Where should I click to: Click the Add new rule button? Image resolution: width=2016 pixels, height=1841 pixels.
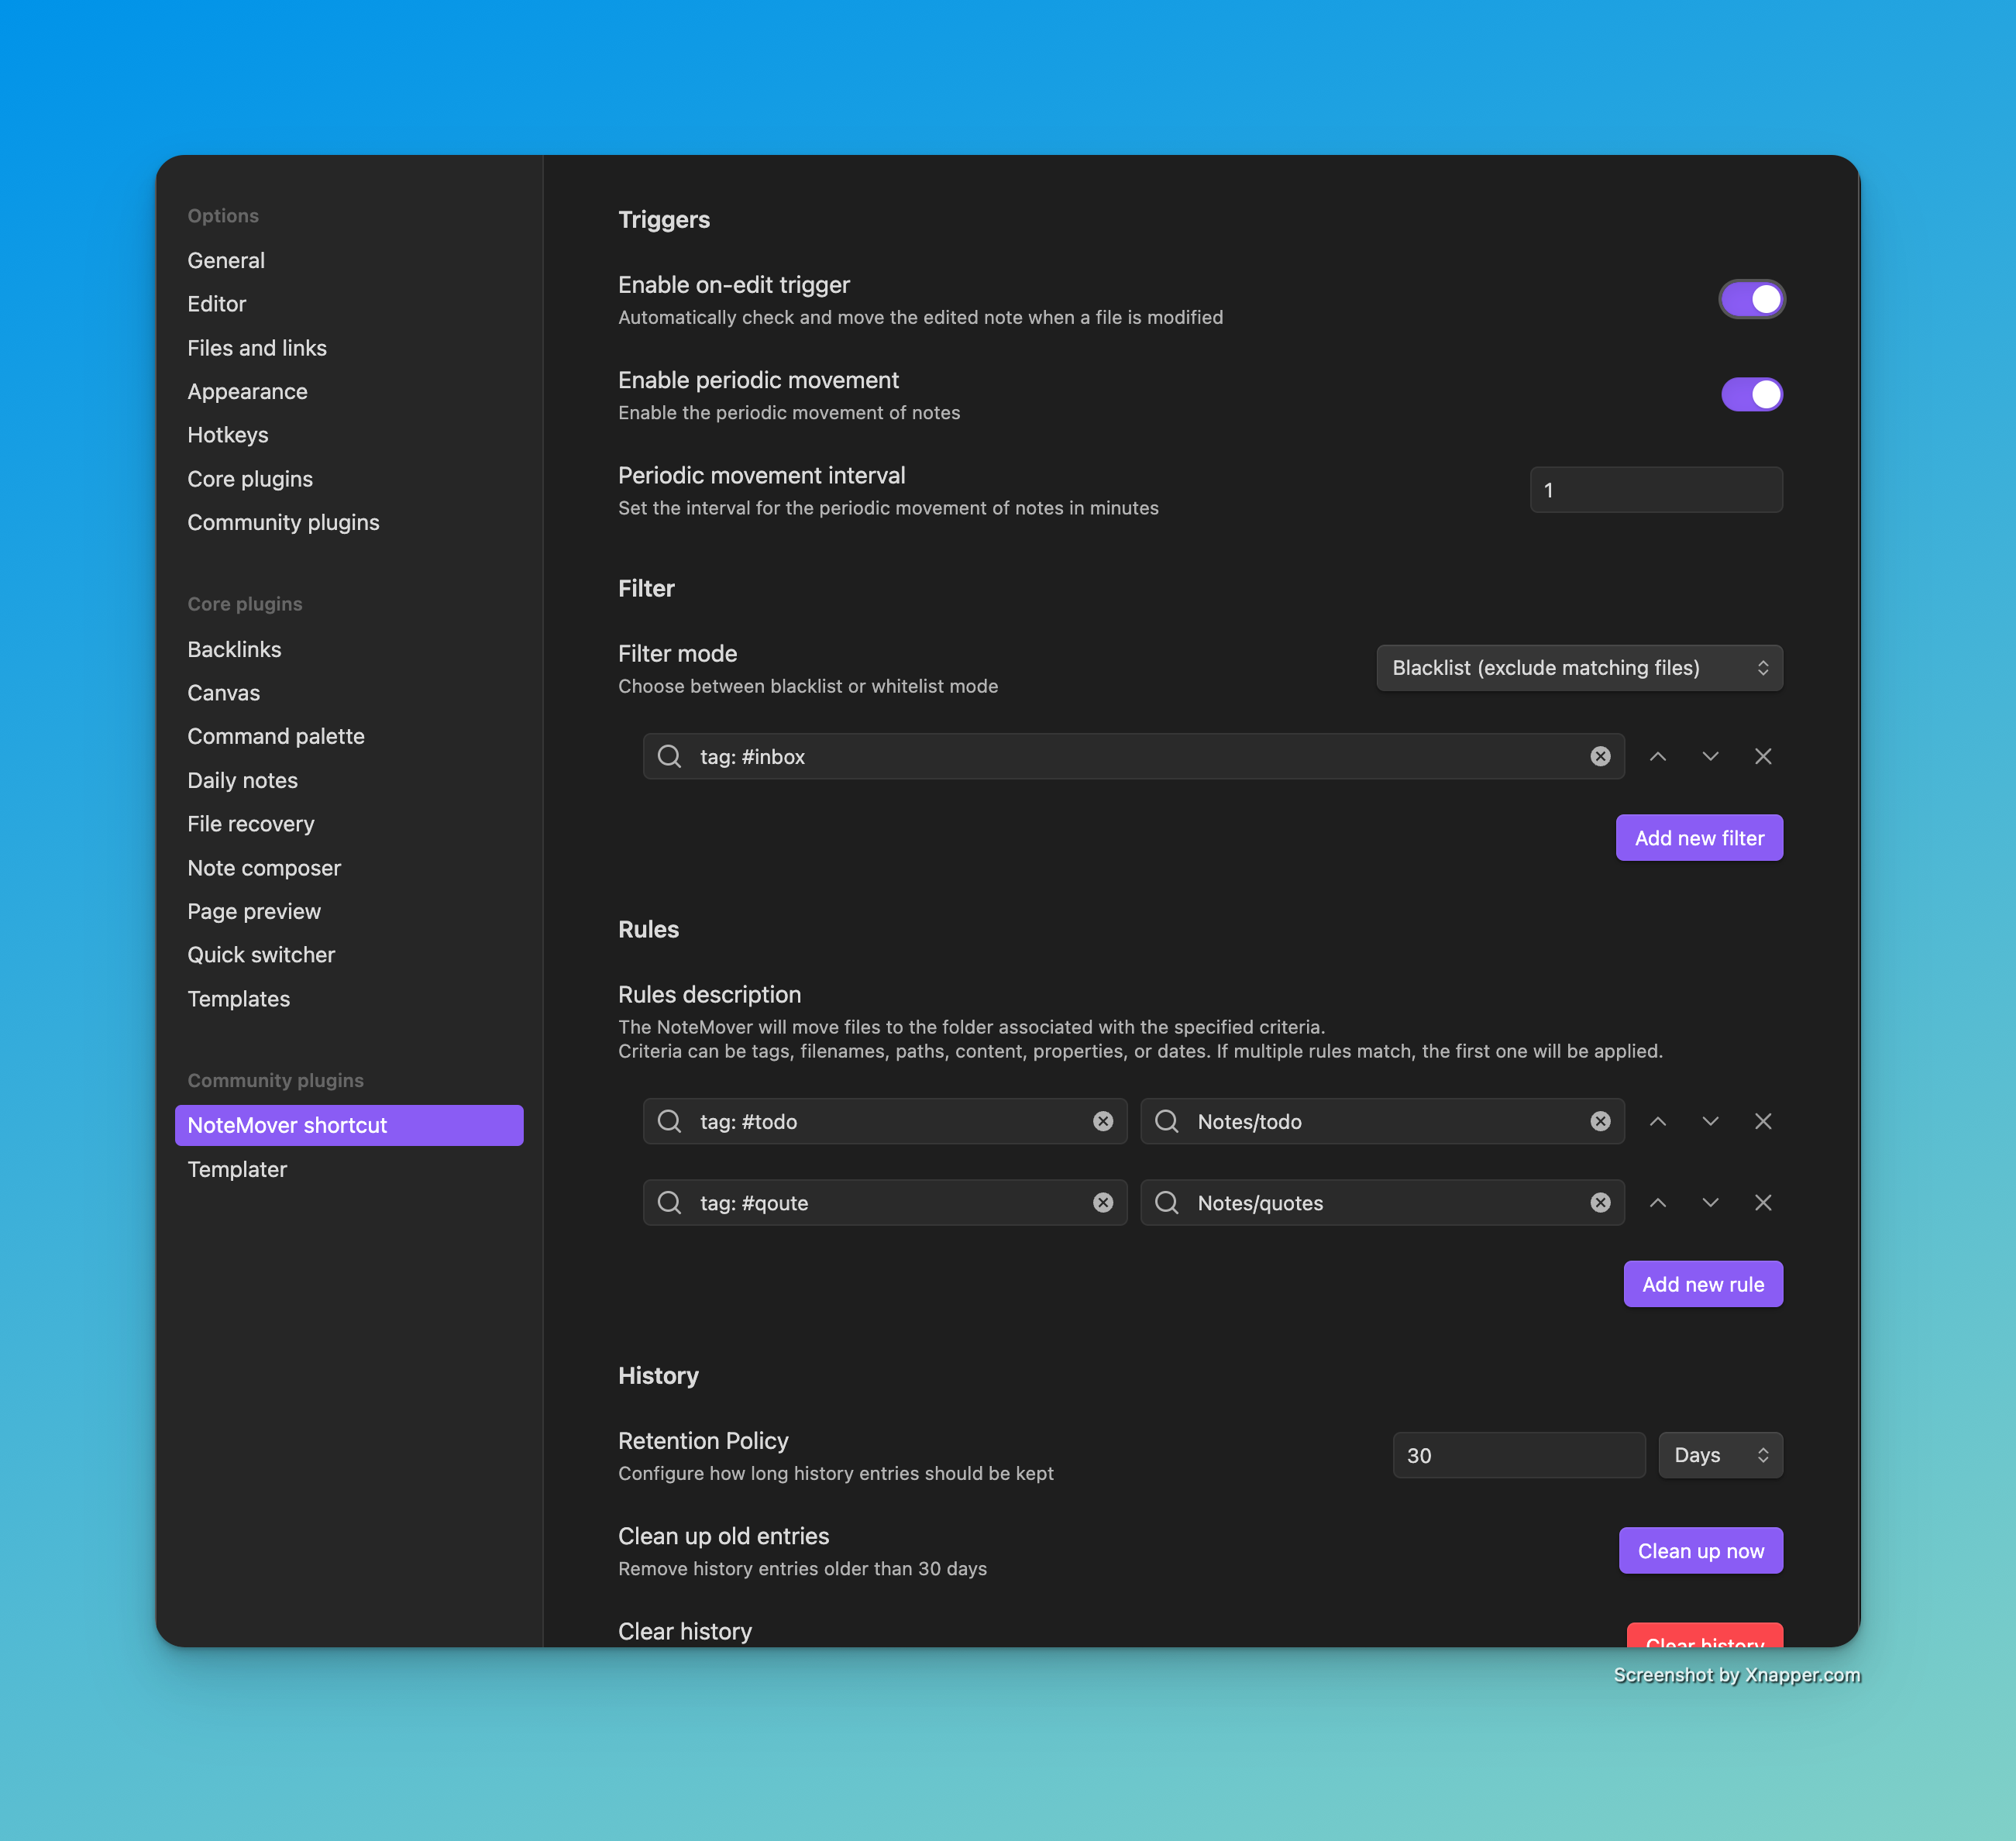pos(1702,1284)
